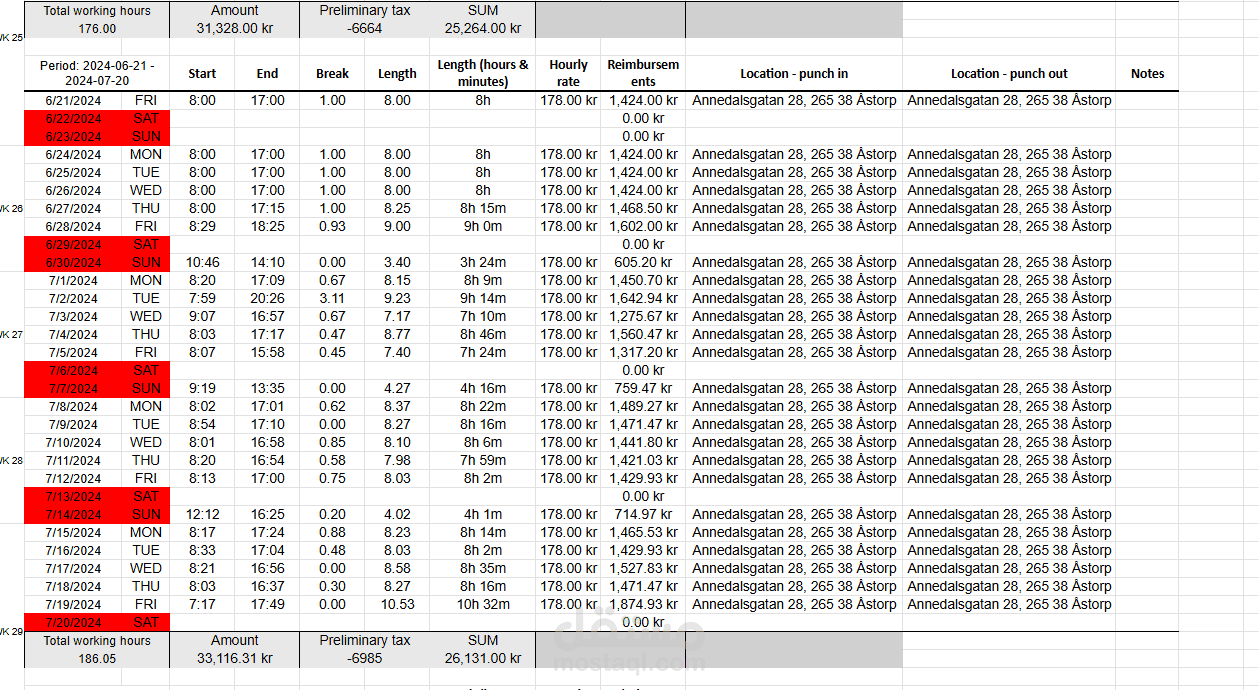The height and width of the screenshot is (690, 1259).
Task: Click the reimbursement 1,441.80 kr
Action: 643,442
